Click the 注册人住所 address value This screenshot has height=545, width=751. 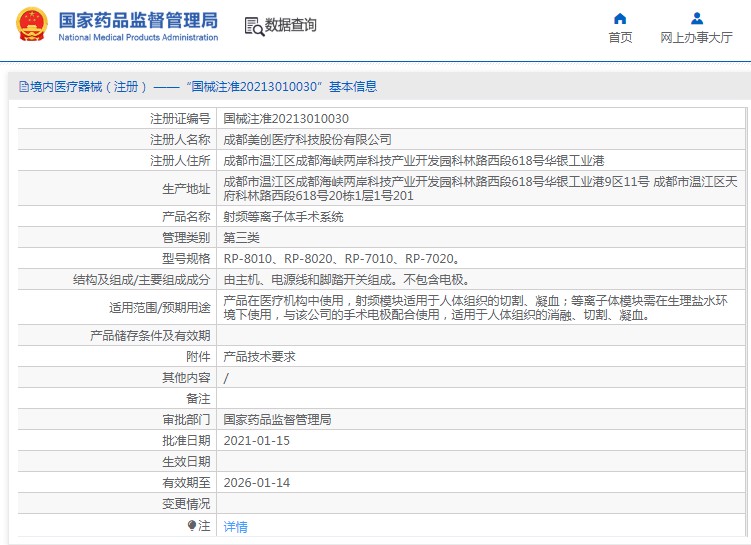coord(414,161)
